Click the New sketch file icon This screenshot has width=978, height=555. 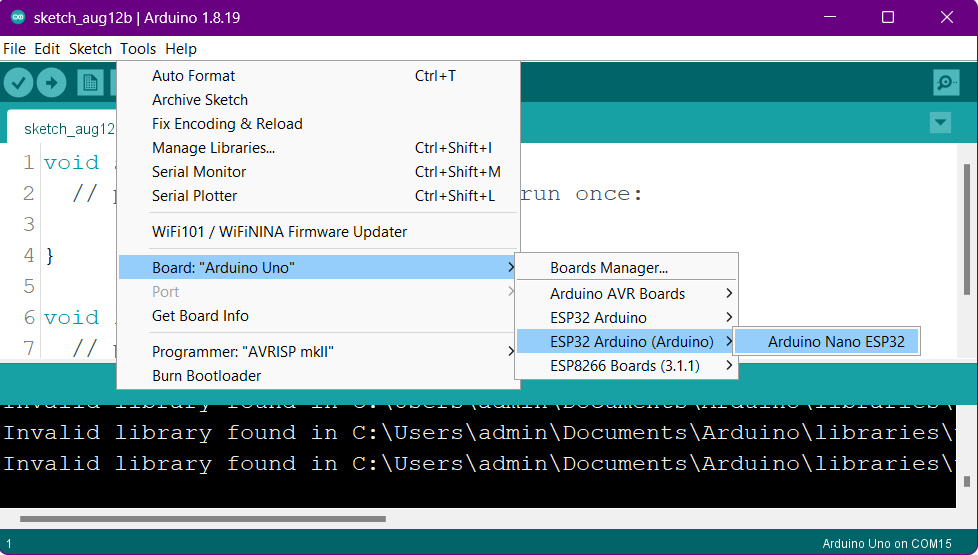pyautogui.click(x=90, y=83)
